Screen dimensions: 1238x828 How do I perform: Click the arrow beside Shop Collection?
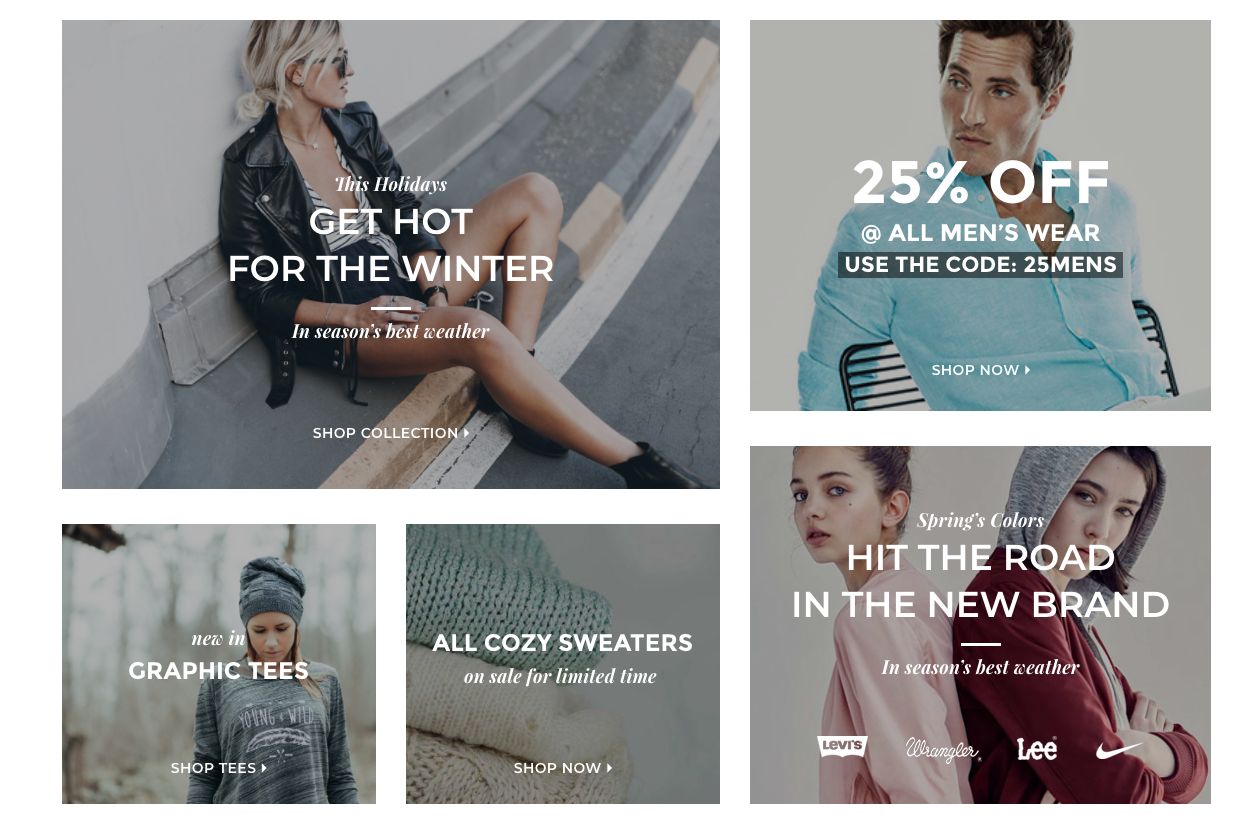(467, 433)
